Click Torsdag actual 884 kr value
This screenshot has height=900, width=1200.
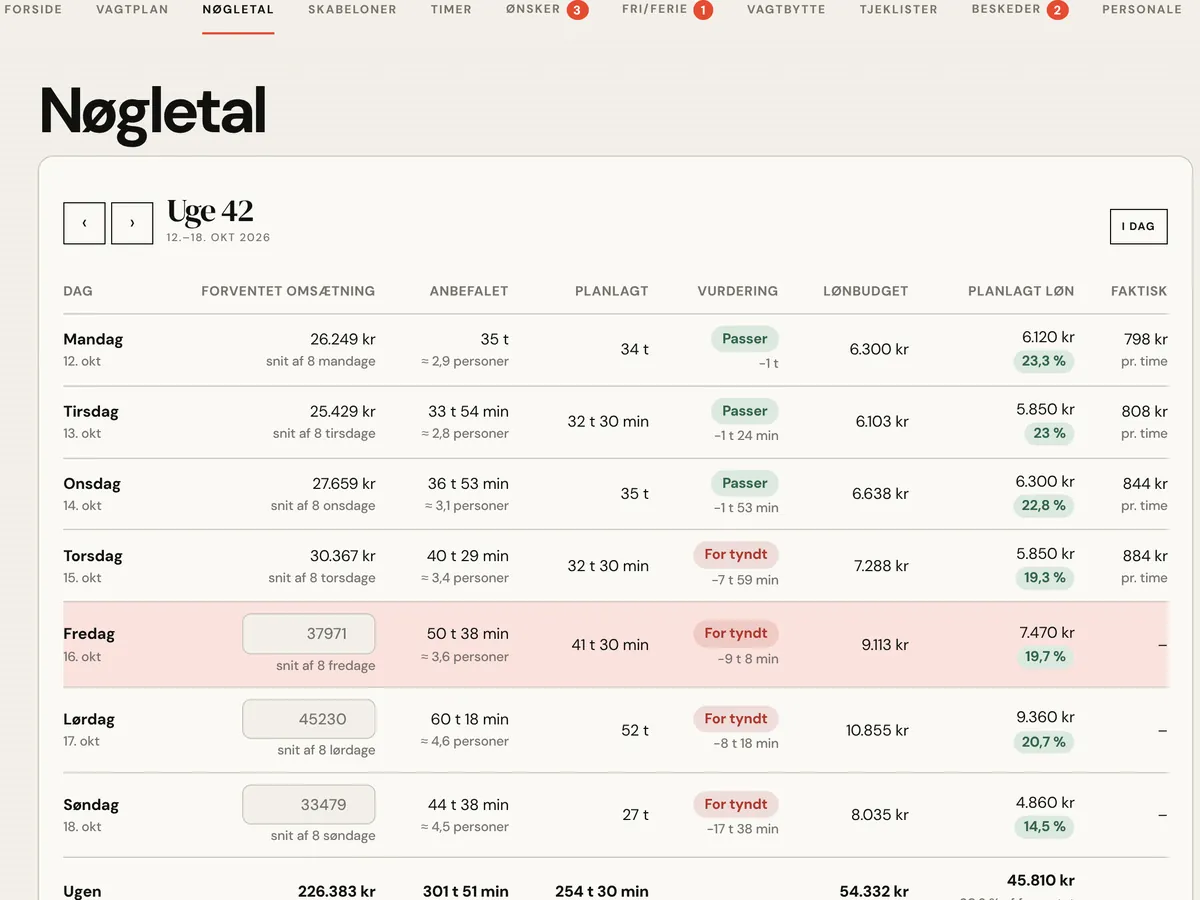(x=1145, y=555)
